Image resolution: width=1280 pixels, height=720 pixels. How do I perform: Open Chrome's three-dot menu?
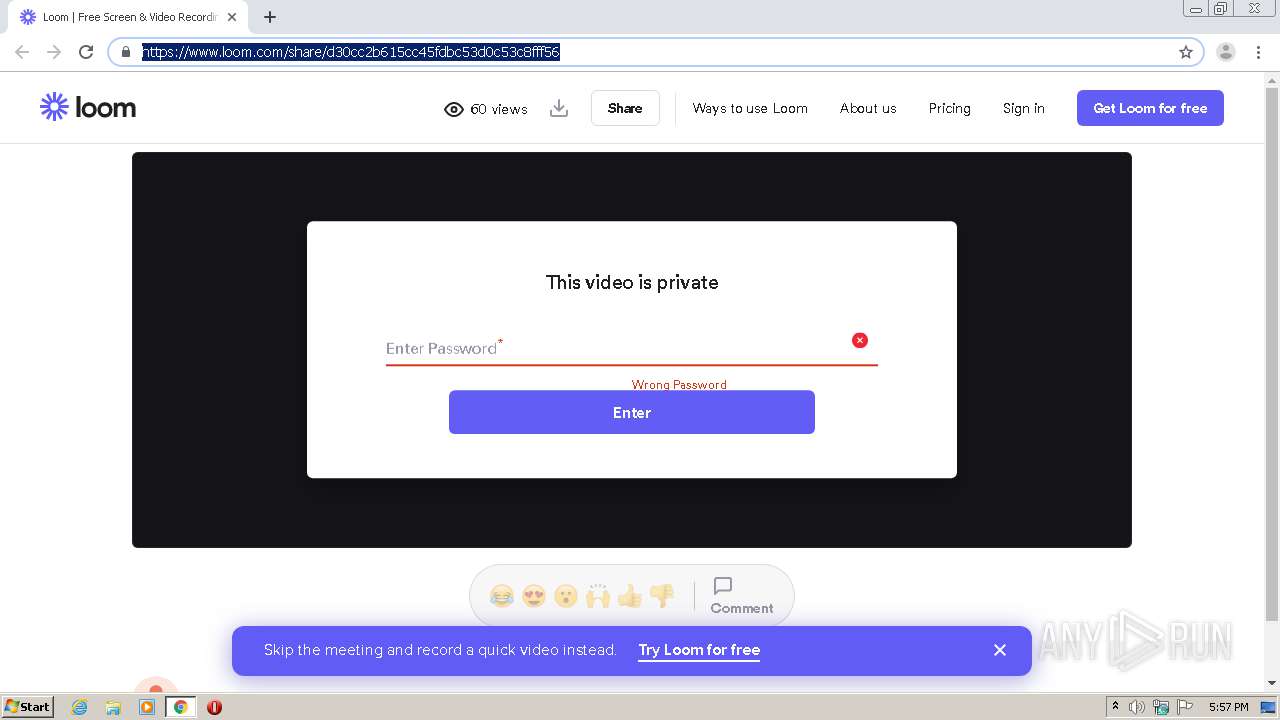[x=1258, y=52]
